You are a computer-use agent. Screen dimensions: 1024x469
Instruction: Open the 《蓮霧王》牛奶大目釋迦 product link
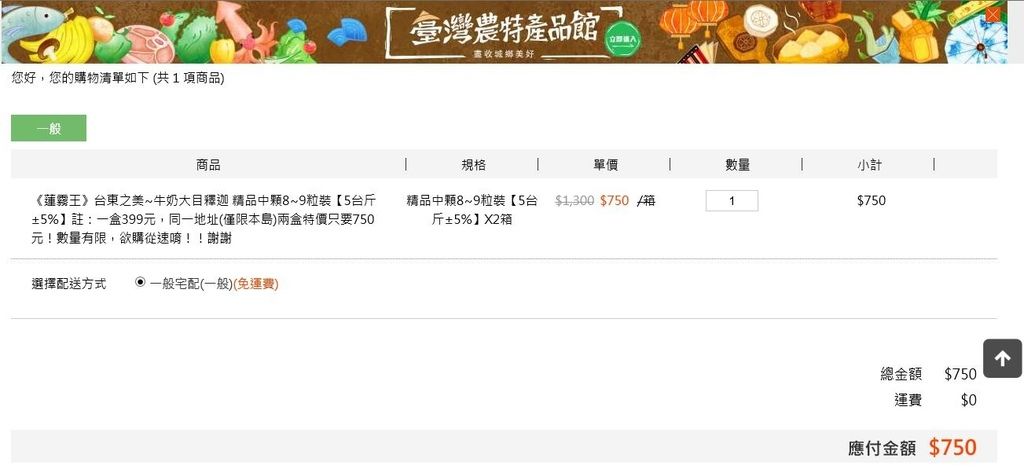pyautogui.click(x=204, y=219)
